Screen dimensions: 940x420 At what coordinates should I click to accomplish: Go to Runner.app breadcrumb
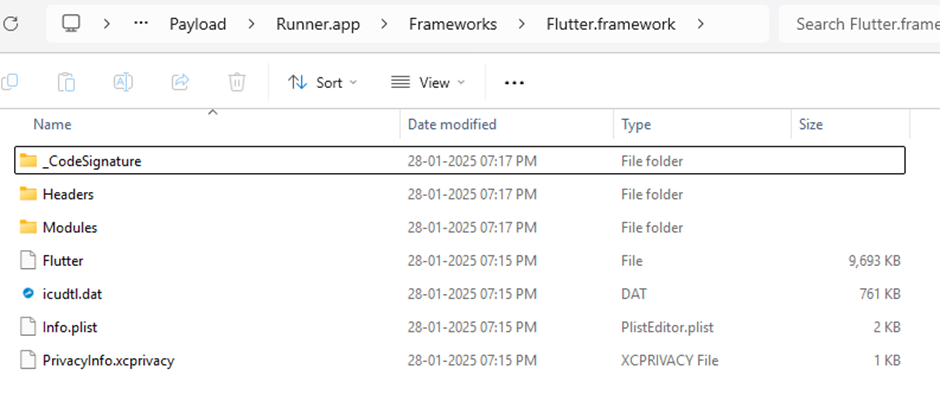tap(317, 24)
